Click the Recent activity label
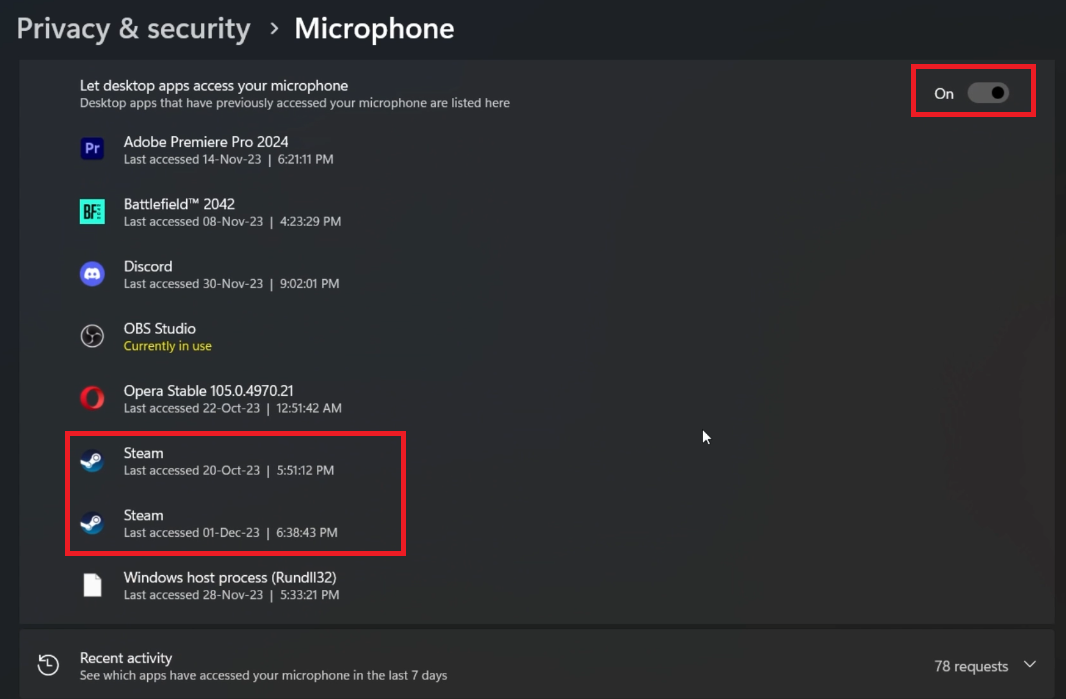 coord(126,658)
